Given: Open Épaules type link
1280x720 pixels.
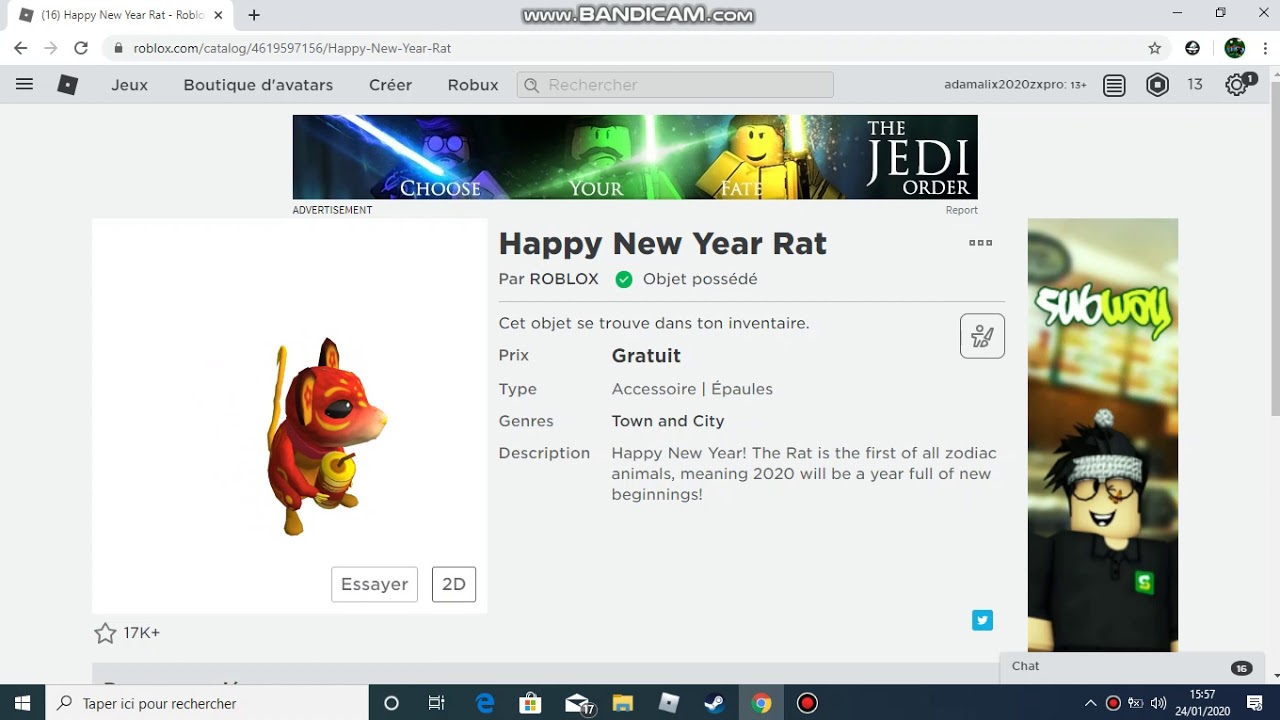Looking at the screenshot, I should click(x=742, y=389).
